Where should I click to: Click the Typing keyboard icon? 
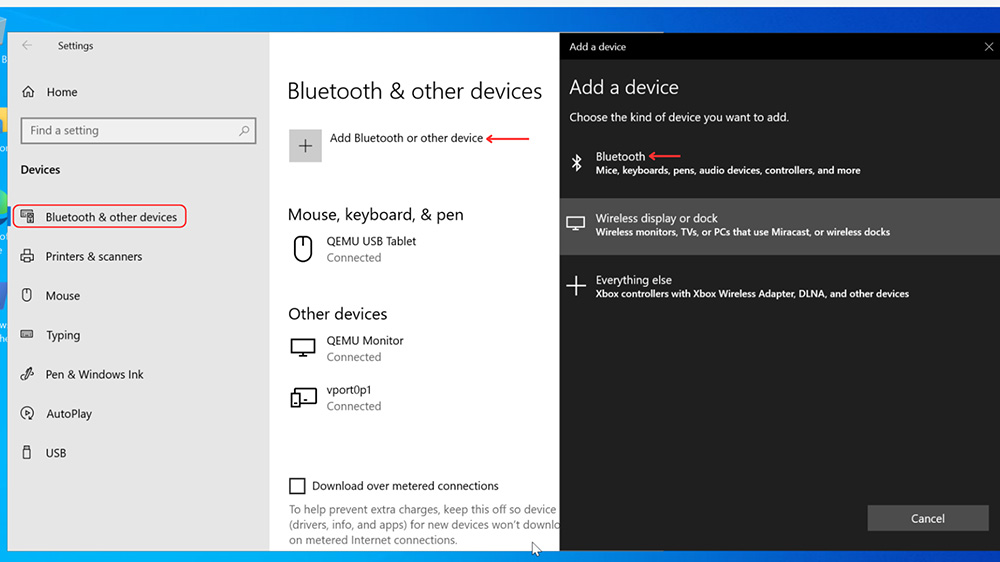27,334
